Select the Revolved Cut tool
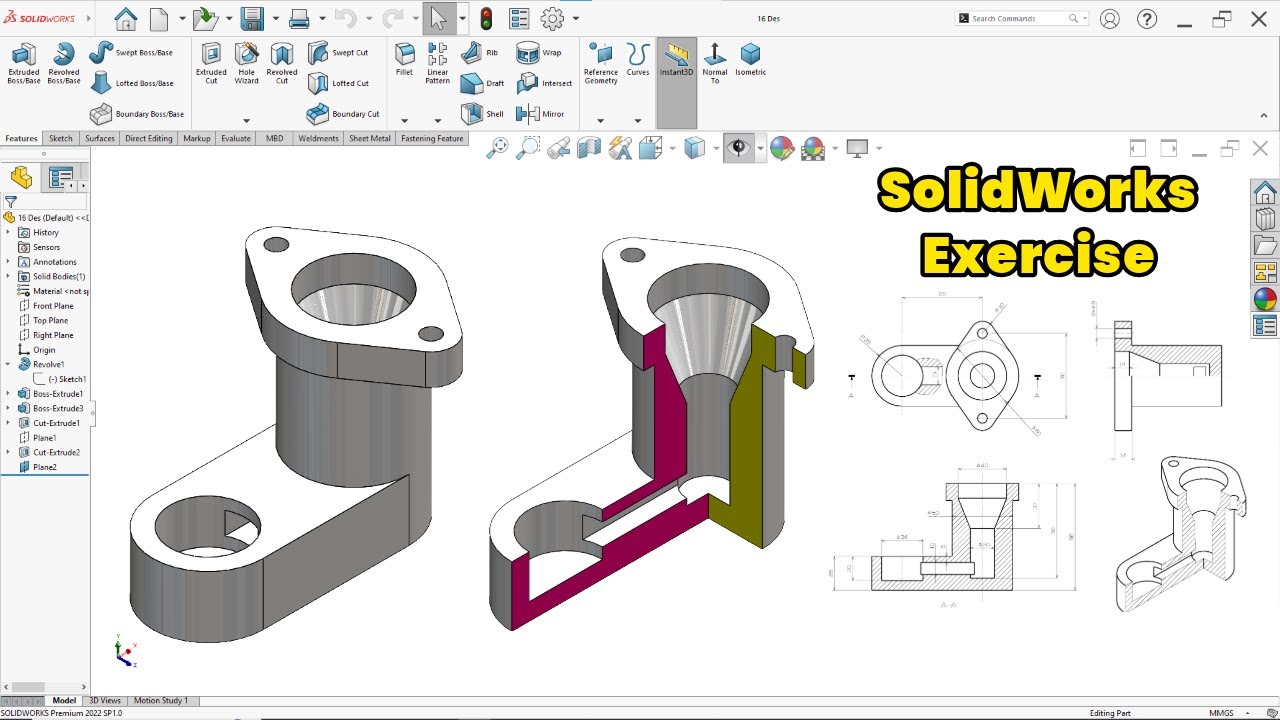The width and height of the screenshot is (1280, 720). point(282,63)
